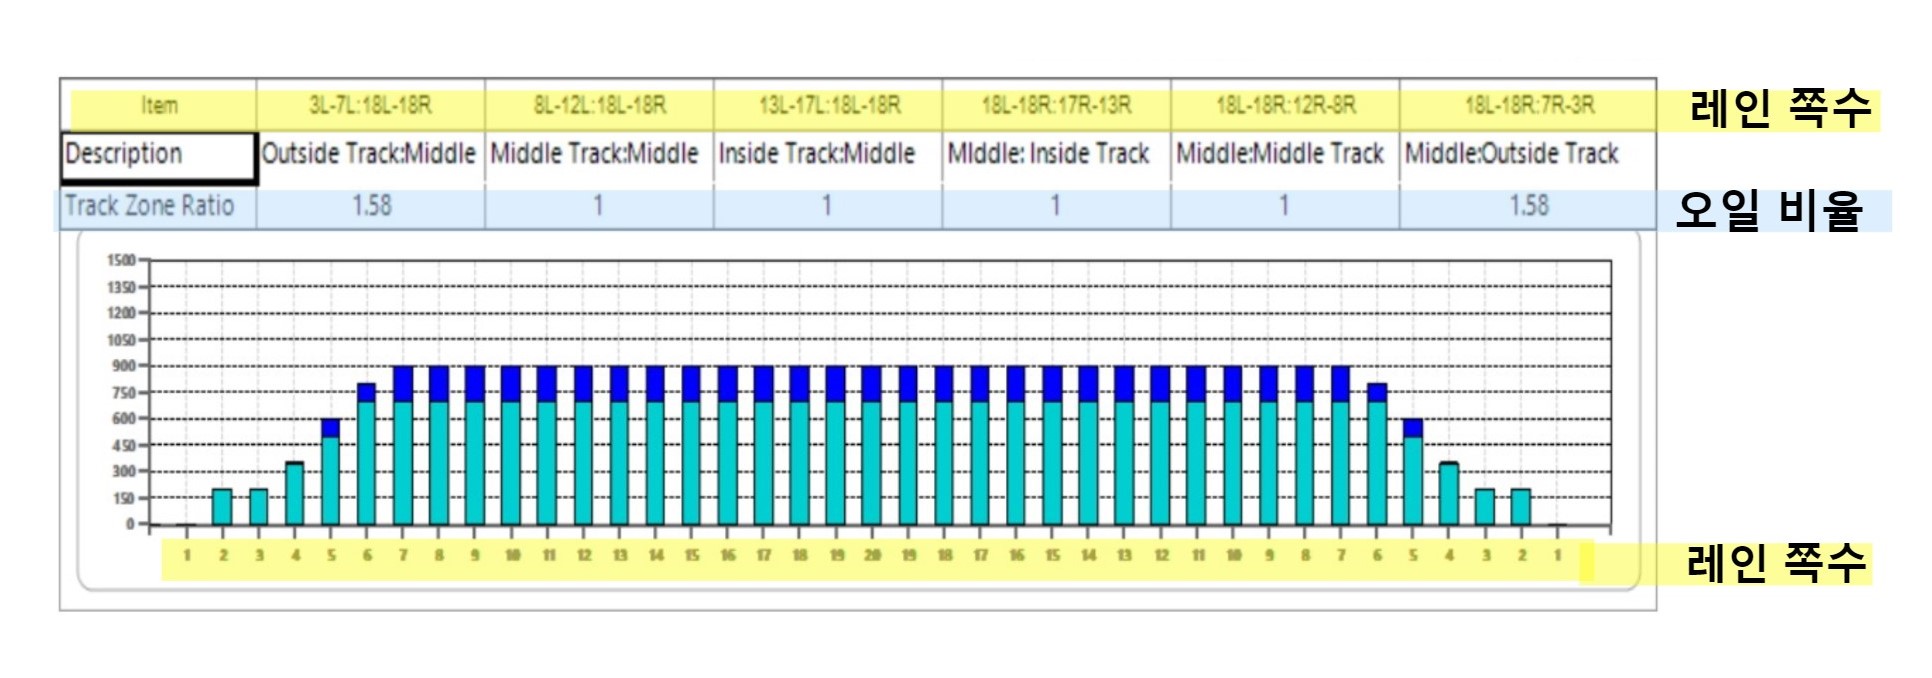Click the Inside Track:Middle description cell
Viewport: 1932px width, 678px height.
829,157
